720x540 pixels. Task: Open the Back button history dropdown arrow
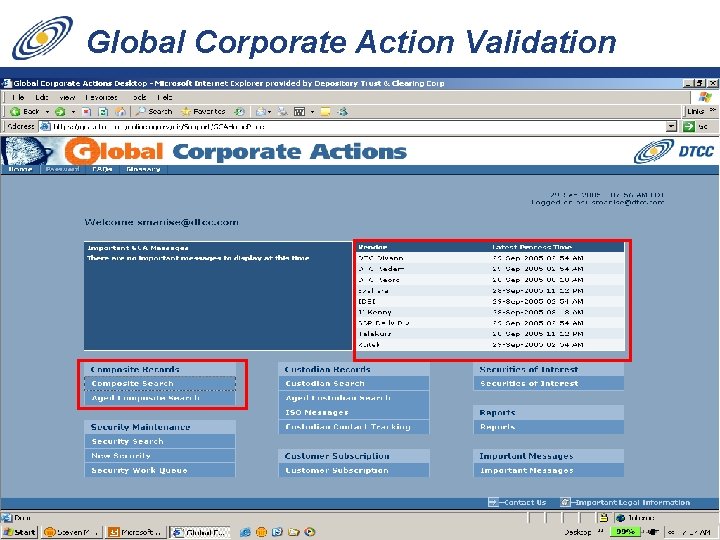coord(47,112)
